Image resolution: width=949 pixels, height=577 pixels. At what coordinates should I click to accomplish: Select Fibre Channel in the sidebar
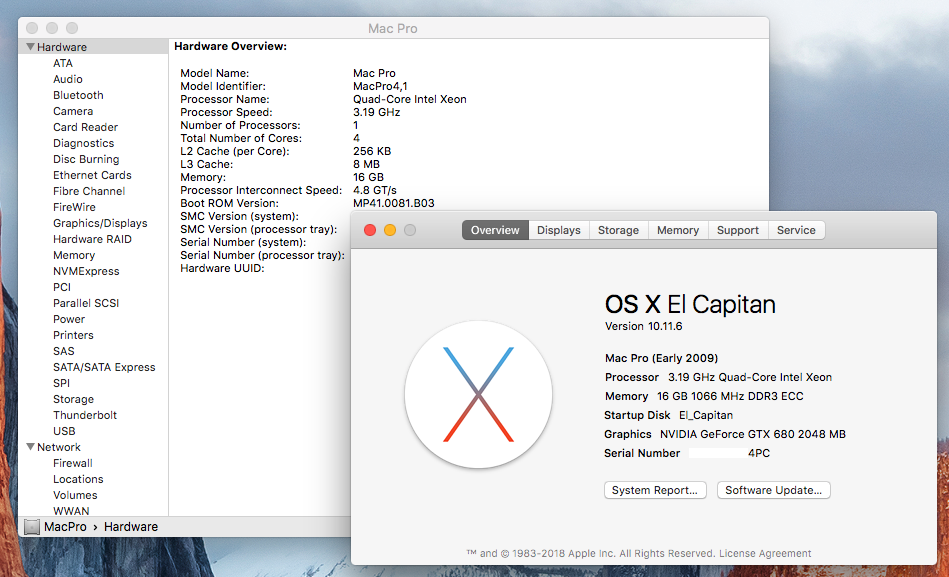coord(89,191)
